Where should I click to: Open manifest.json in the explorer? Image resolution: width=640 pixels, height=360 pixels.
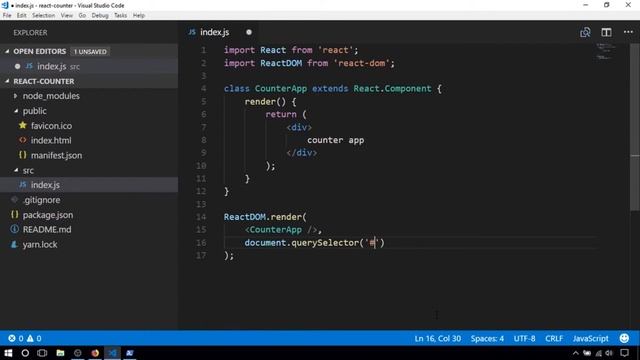tap(89, 155)
